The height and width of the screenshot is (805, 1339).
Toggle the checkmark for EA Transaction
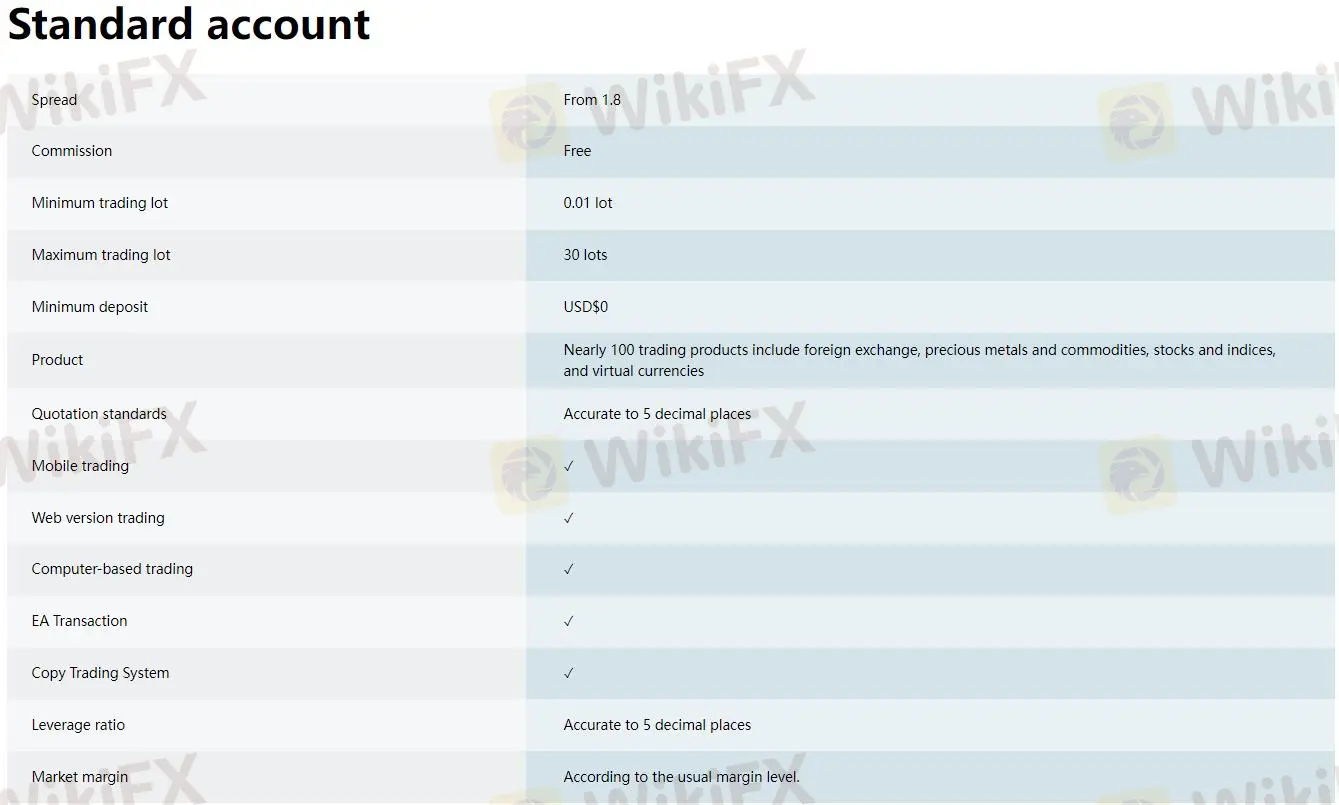tap(568, 621)
